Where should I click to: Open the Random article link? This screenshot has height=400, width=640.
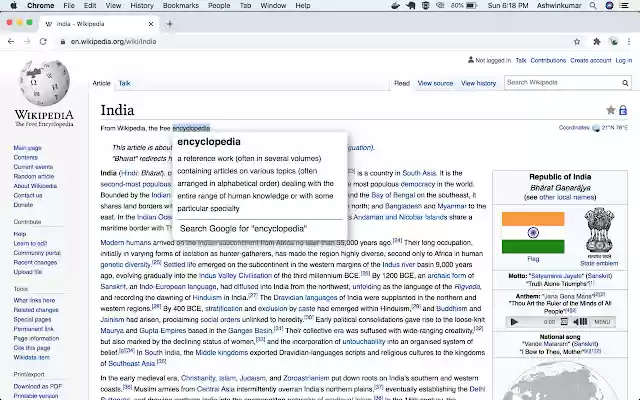pyautogui.click(x=33, y=176)
